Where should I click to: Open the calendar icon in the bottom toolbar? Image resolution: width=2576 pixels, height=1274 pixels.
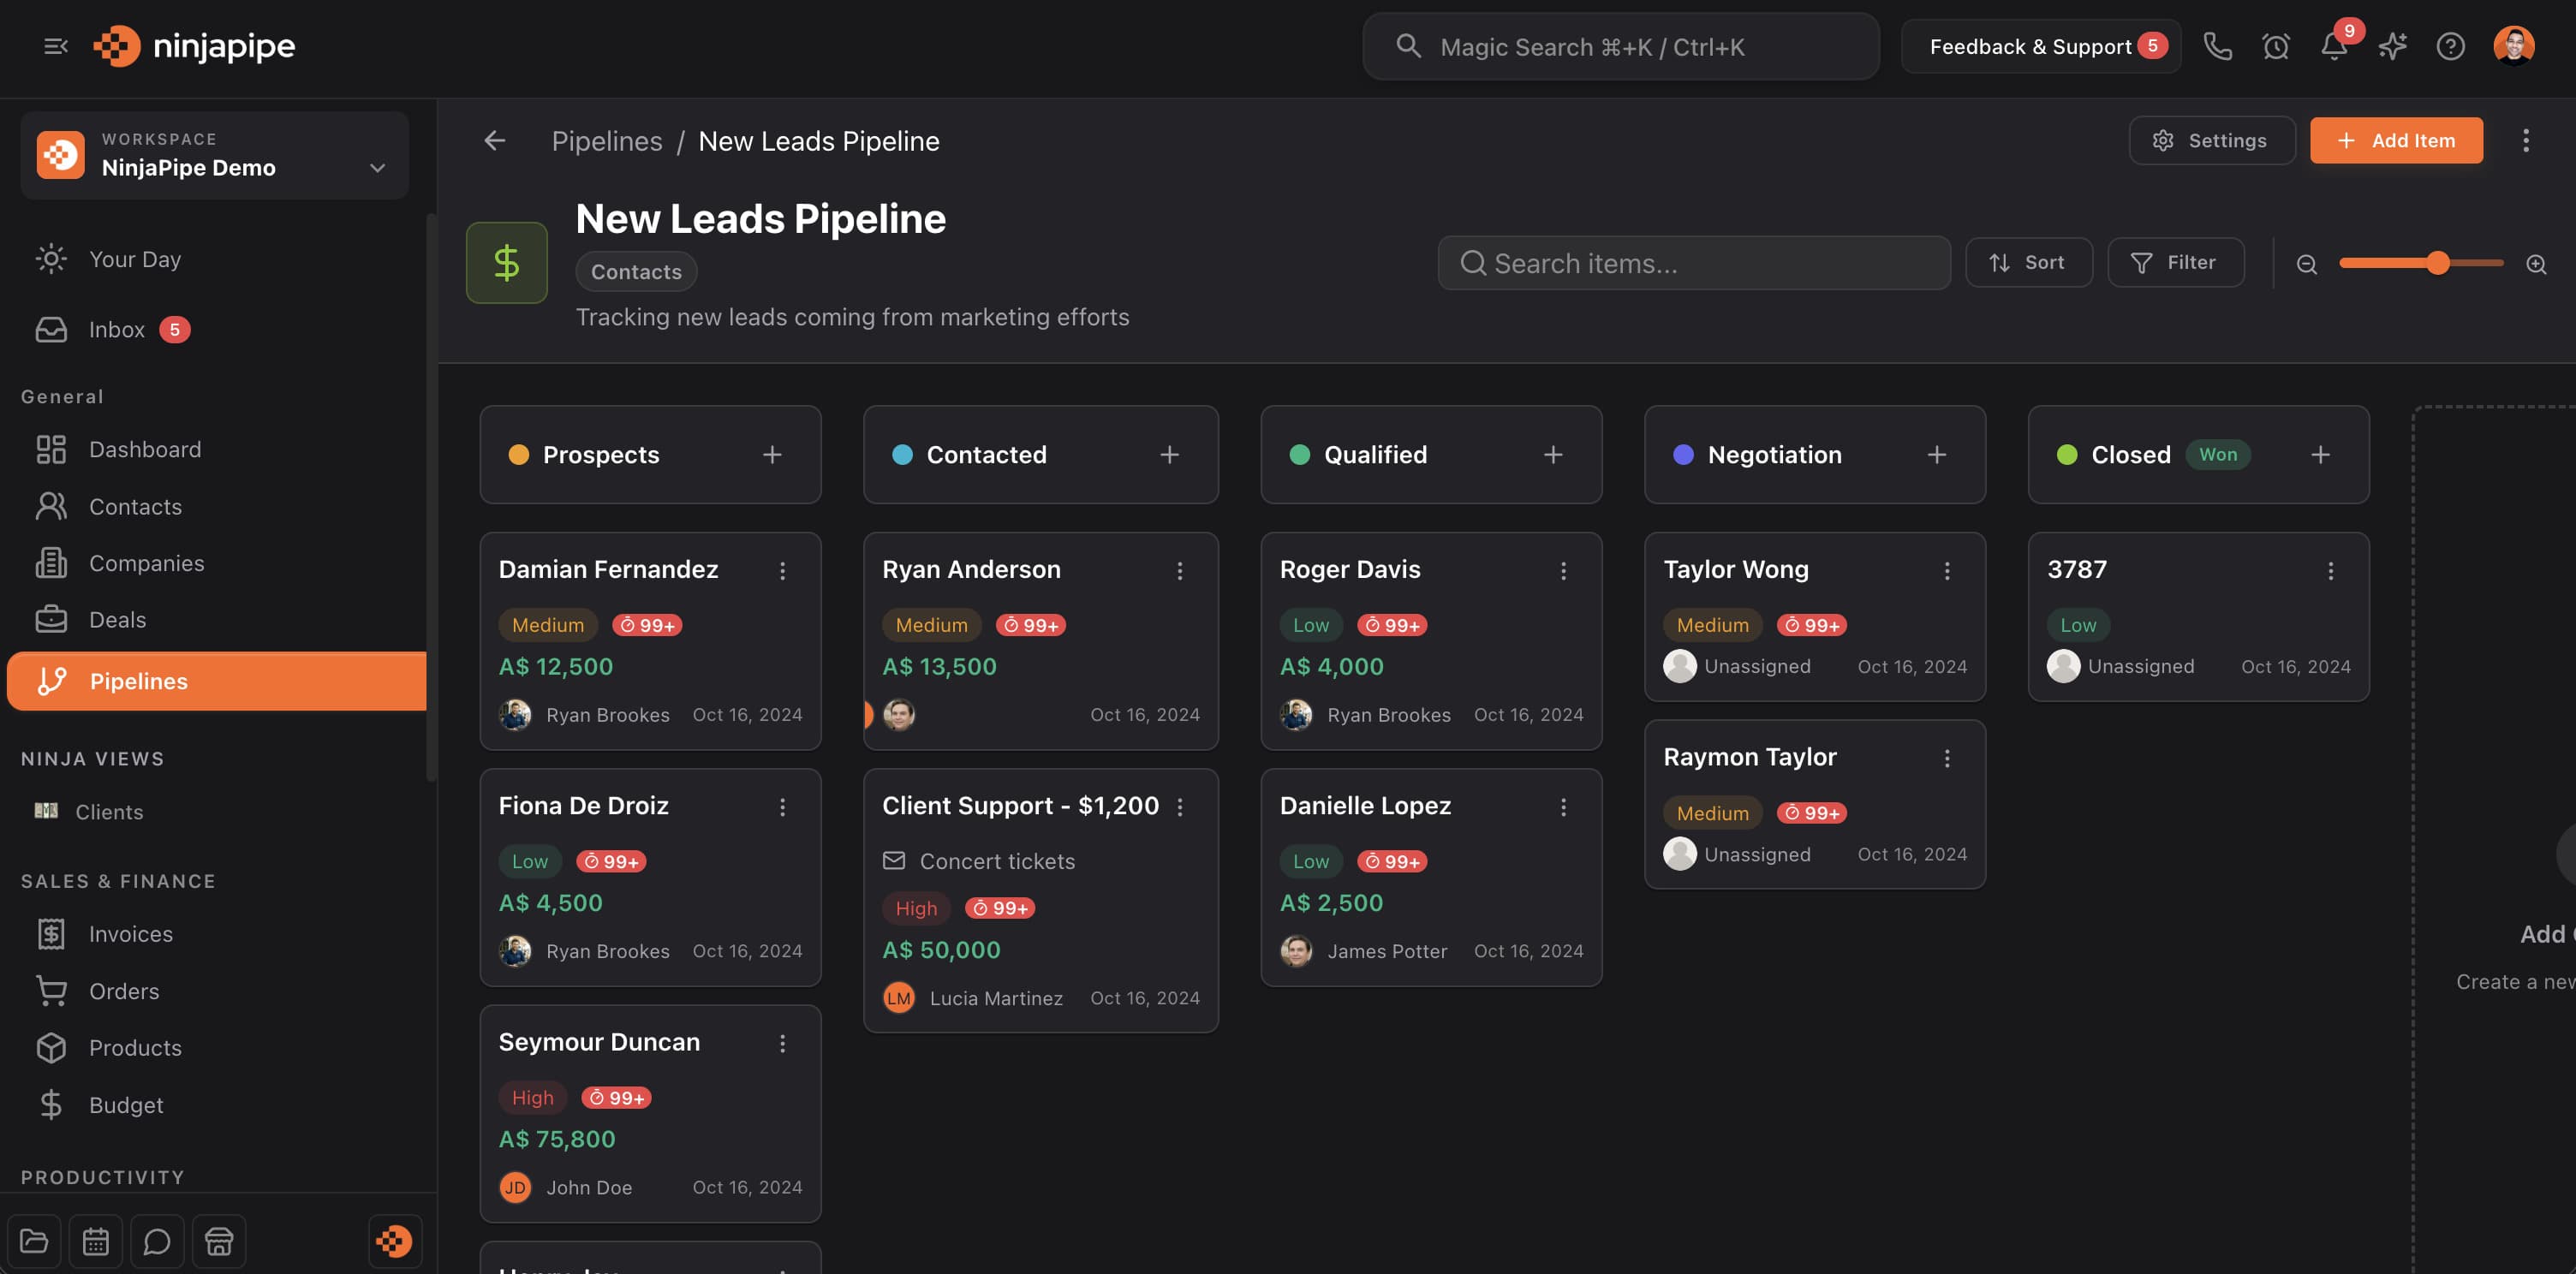pos(96,1241)
